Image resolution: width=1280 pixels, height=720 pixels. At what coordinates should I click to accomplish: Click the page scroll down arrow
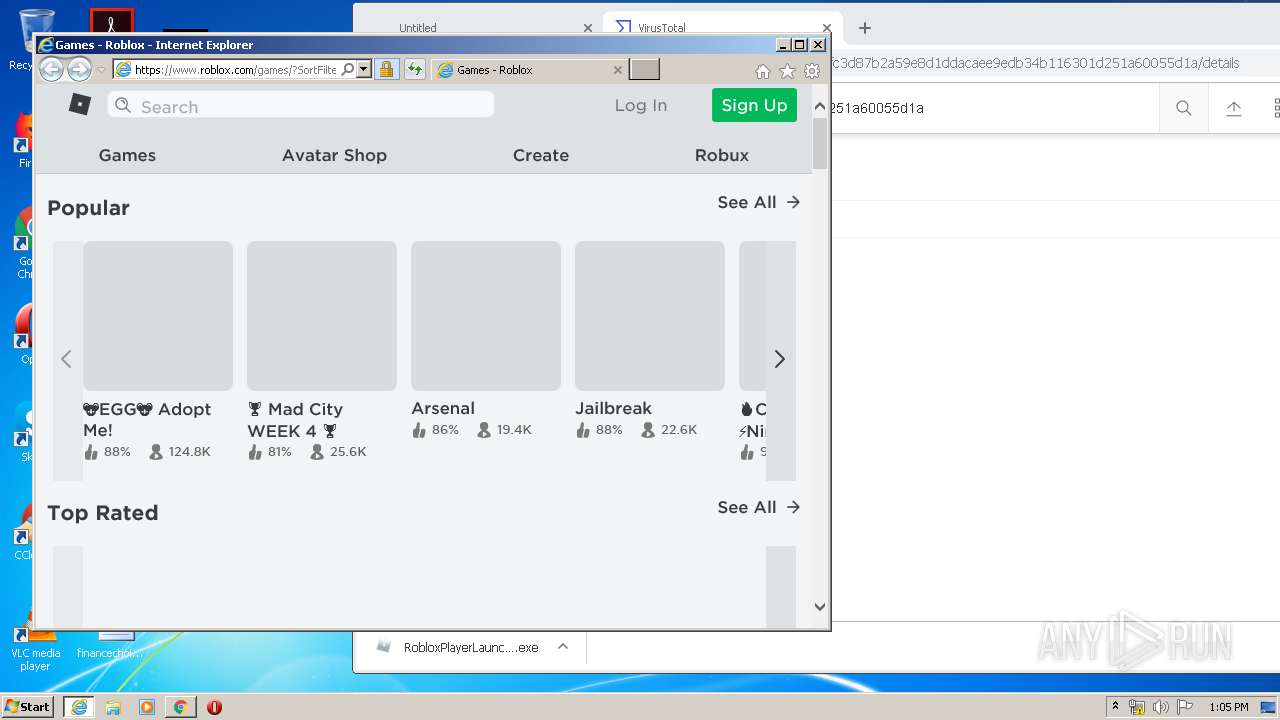tap(820, 606)
